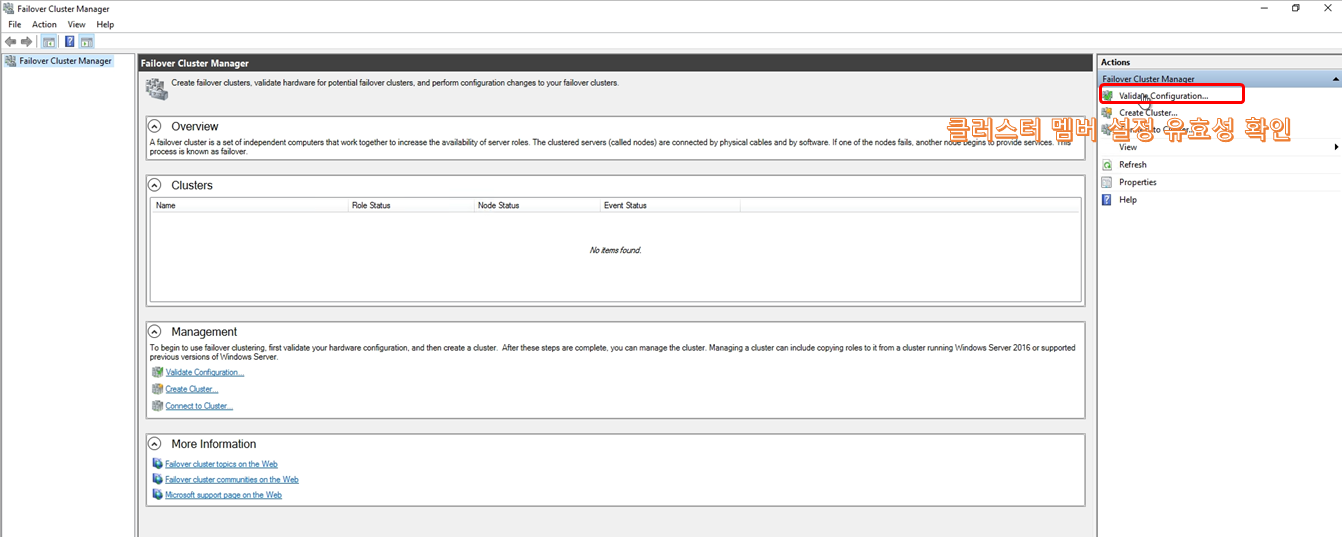This screenshot has width=1342, height=537.
Task: Open Microsoft support page on the Web
Action: tap(223, 494)
